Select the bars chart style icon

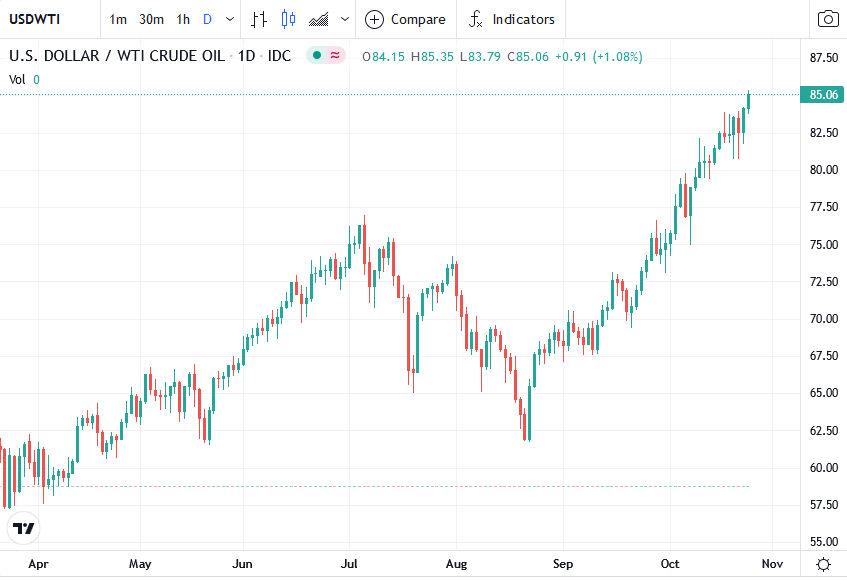(259, 19)
